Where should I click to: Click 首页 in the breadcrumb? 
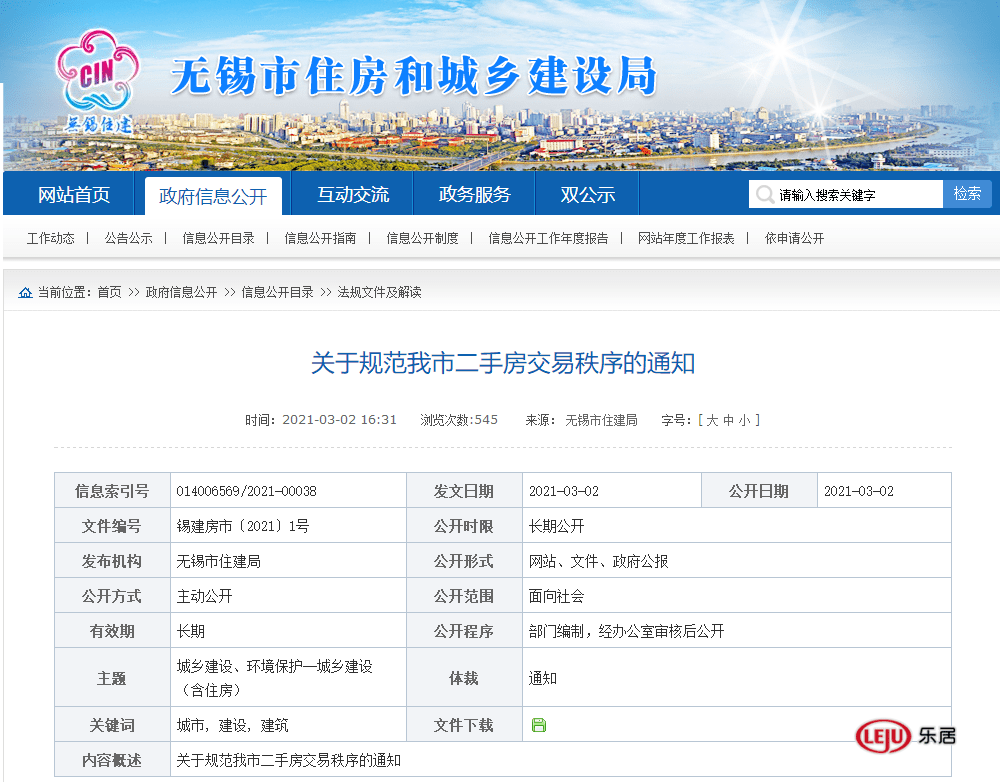pos(109,292)
